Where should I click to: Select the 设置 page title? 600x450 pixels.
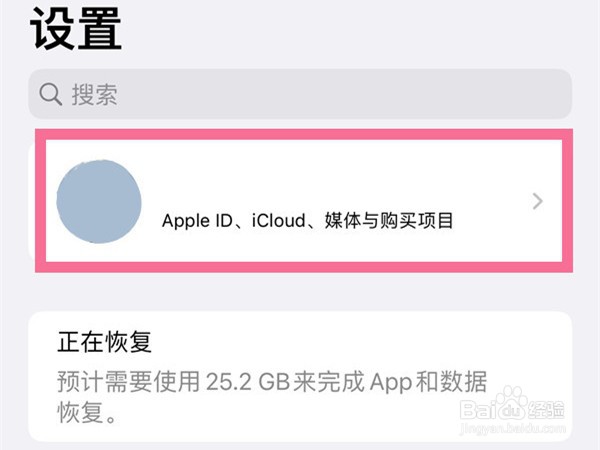click(76, 29)
